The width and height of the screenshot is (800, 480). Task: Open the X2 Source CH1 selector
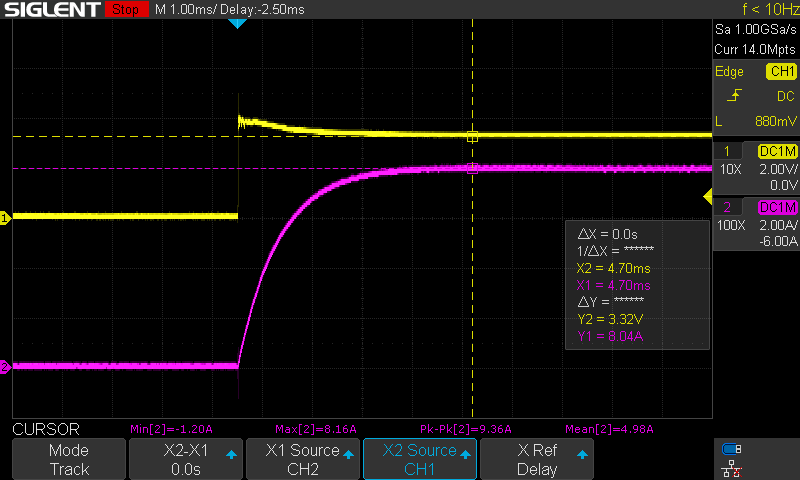[419, 459]
